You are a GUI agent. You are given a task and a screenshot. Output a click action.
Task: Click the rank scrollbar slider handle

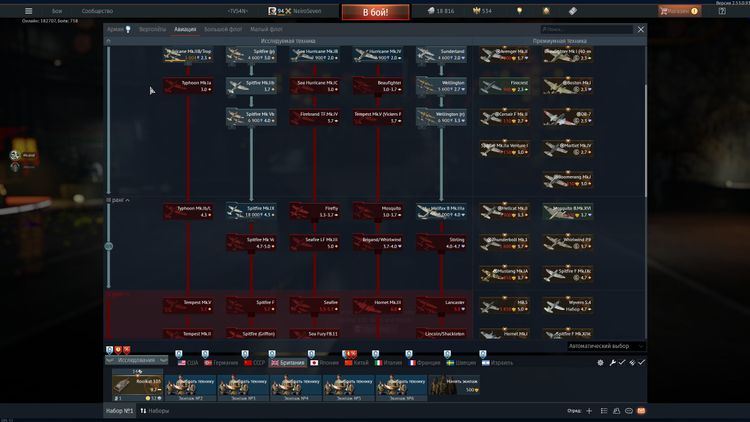(x=109, y=245)
